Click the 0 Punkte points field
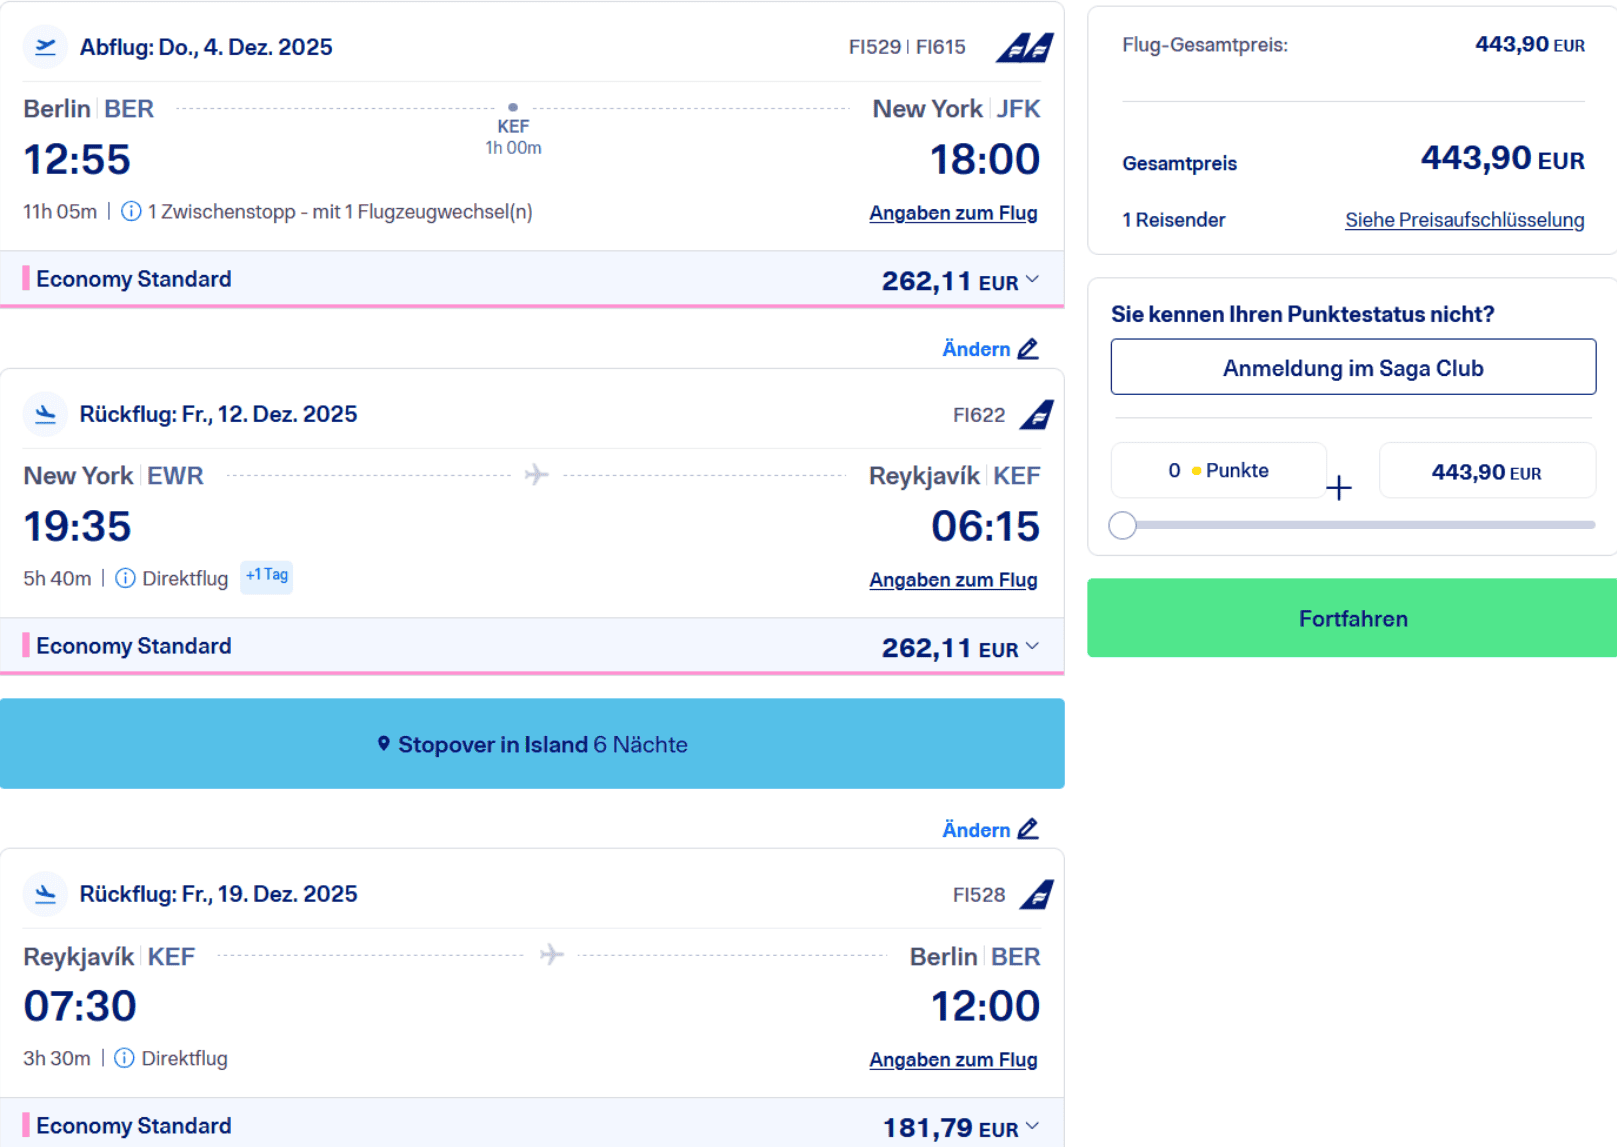 [x=1218, y=471]
